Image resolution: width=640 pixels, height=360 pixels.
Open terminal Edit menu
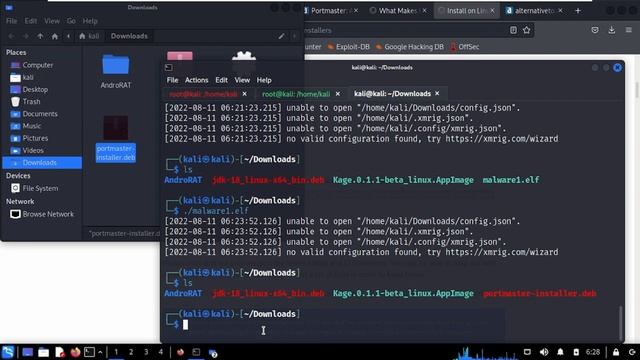tap(221, 80)
